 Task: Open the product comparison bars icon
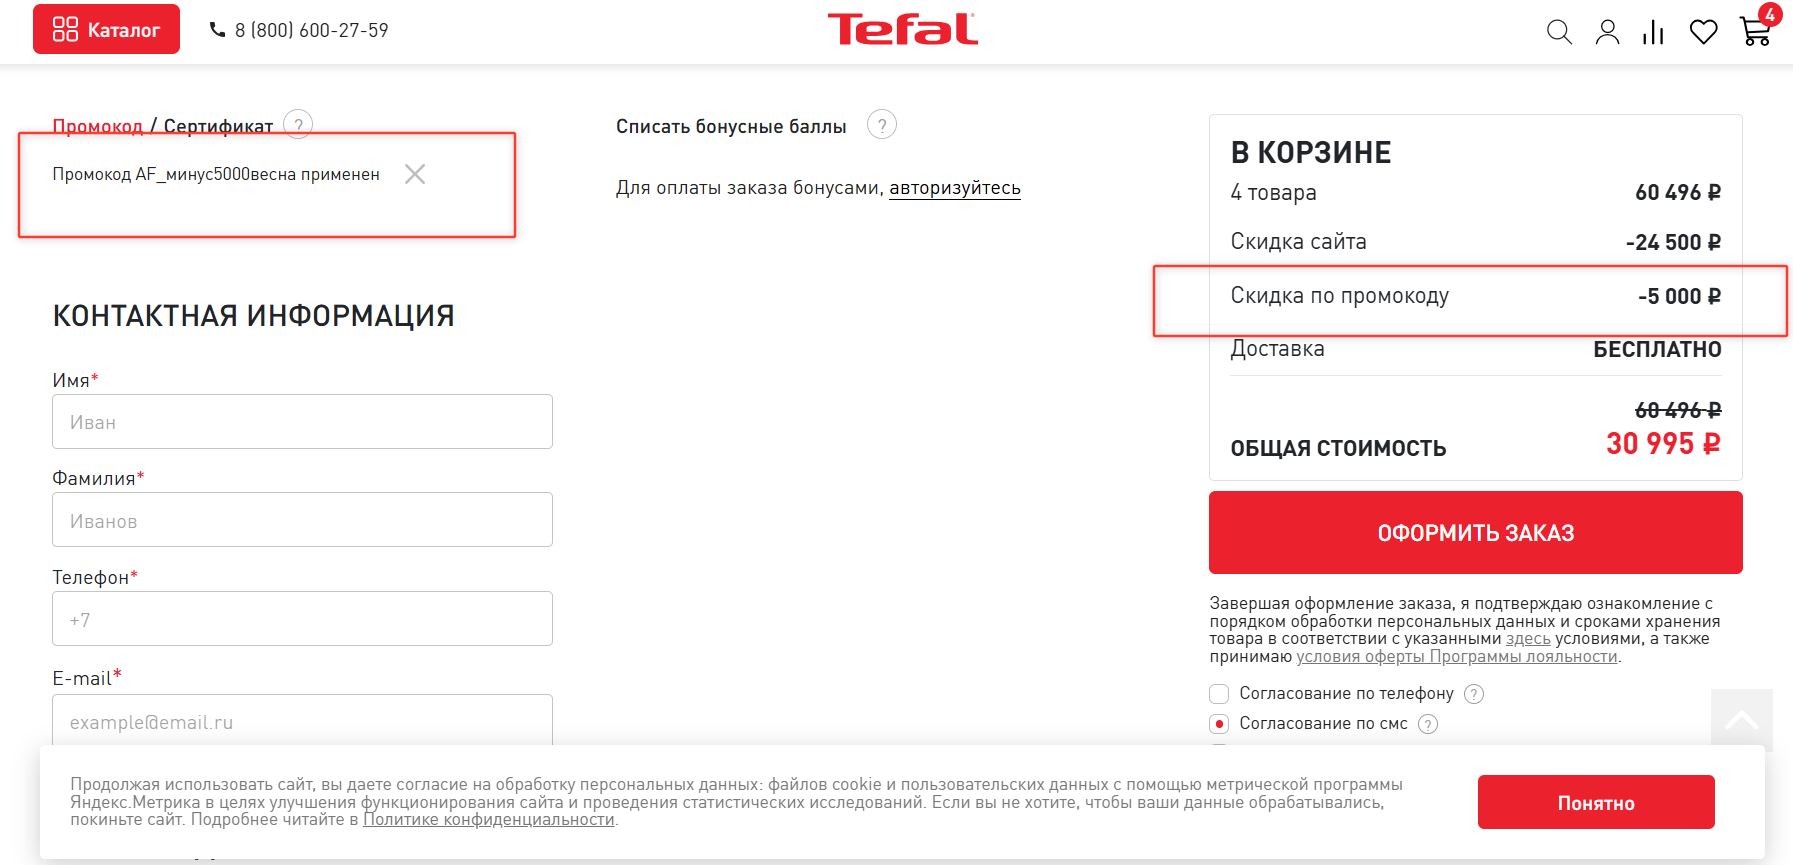pos(1653,33)
